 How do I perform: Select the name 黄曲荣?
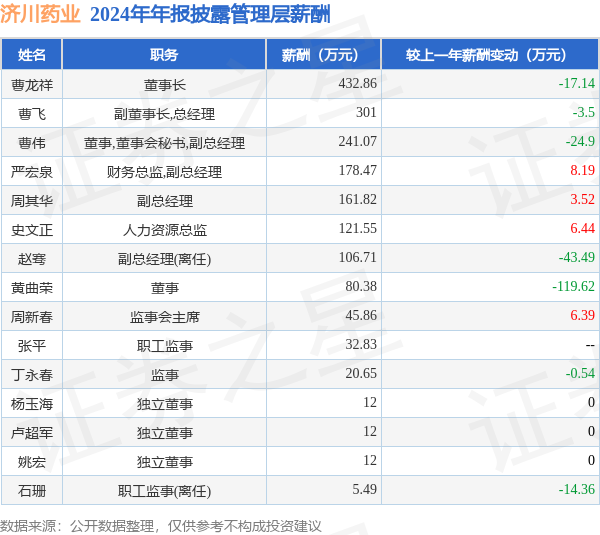tap(32, 288)
